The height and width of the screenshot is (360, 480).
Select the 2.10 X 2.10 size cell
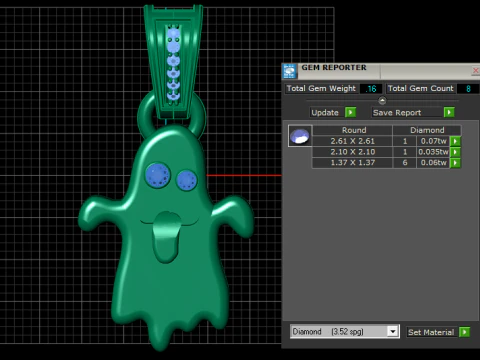[x=352, y=152]
